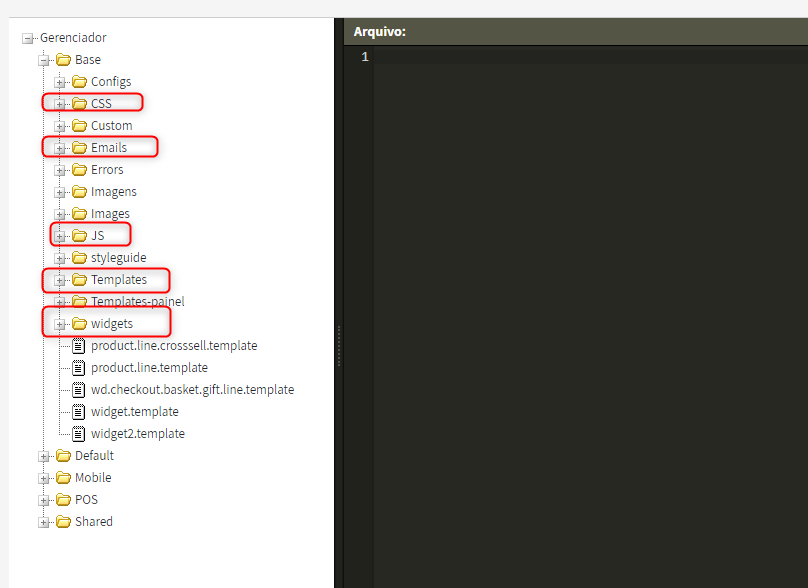Click the Shared folder icon
This screenshot has width=808, height=588.
[x=63, y=522]
